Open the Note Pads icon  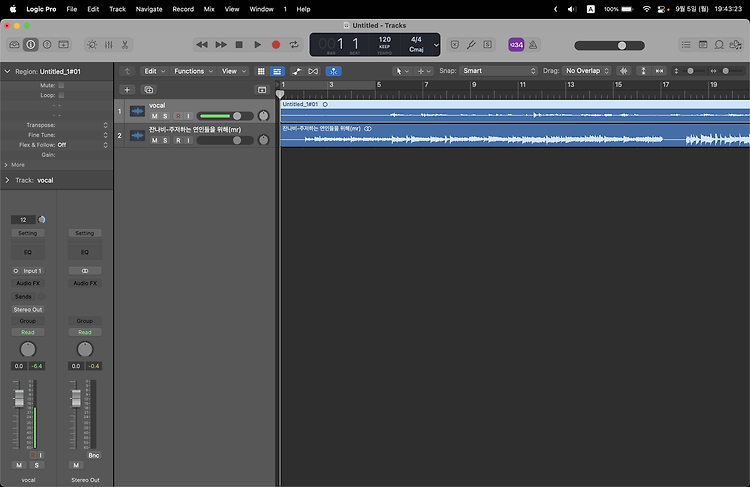[x=703, y=44]
